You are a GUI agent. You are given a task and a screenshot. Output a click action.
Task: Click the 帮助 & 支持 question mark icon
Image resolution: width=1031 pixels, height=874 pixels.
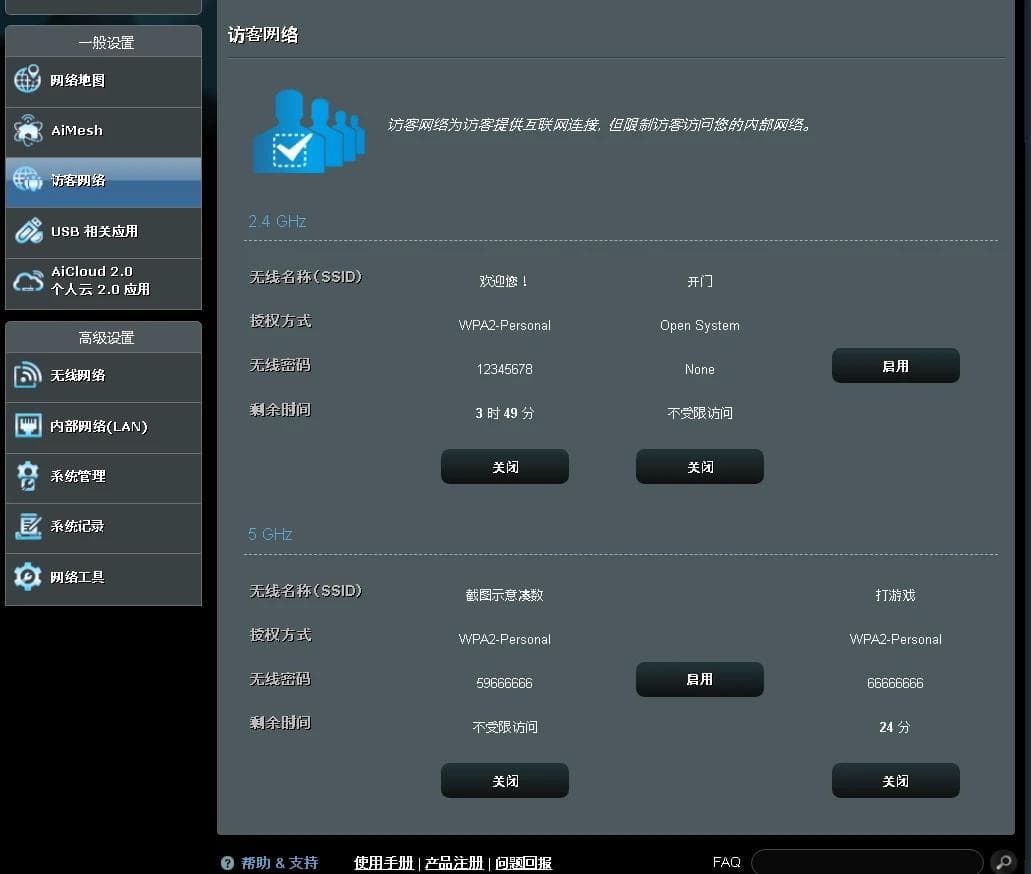[228, 863]
